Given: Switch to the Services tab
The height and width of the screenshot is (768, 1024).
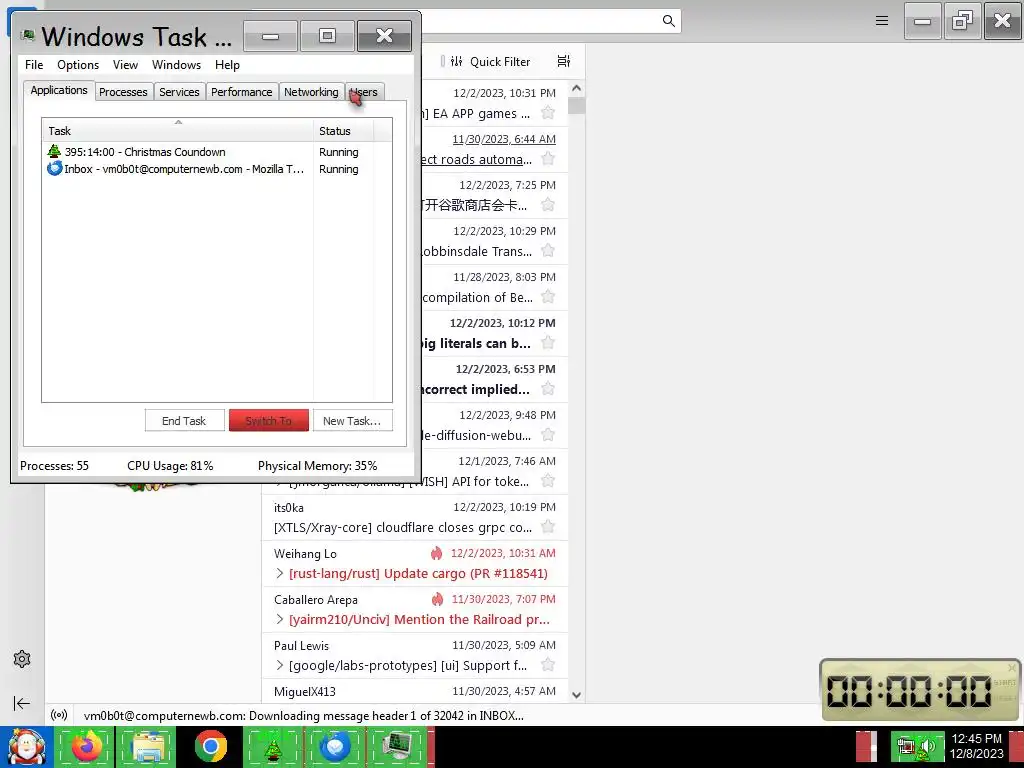Looking at the screenshot, I should 180,92.
